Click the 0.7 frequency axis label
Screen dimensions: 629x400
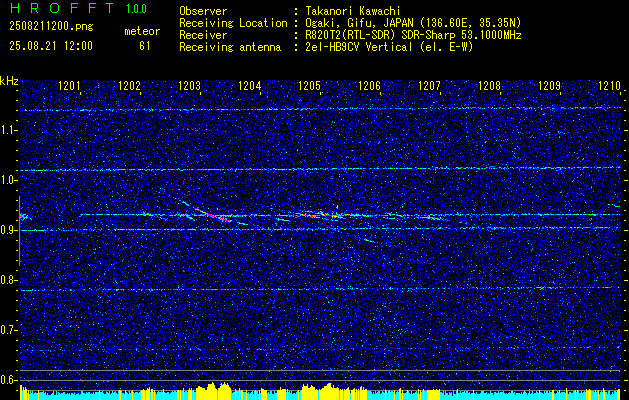8,330
